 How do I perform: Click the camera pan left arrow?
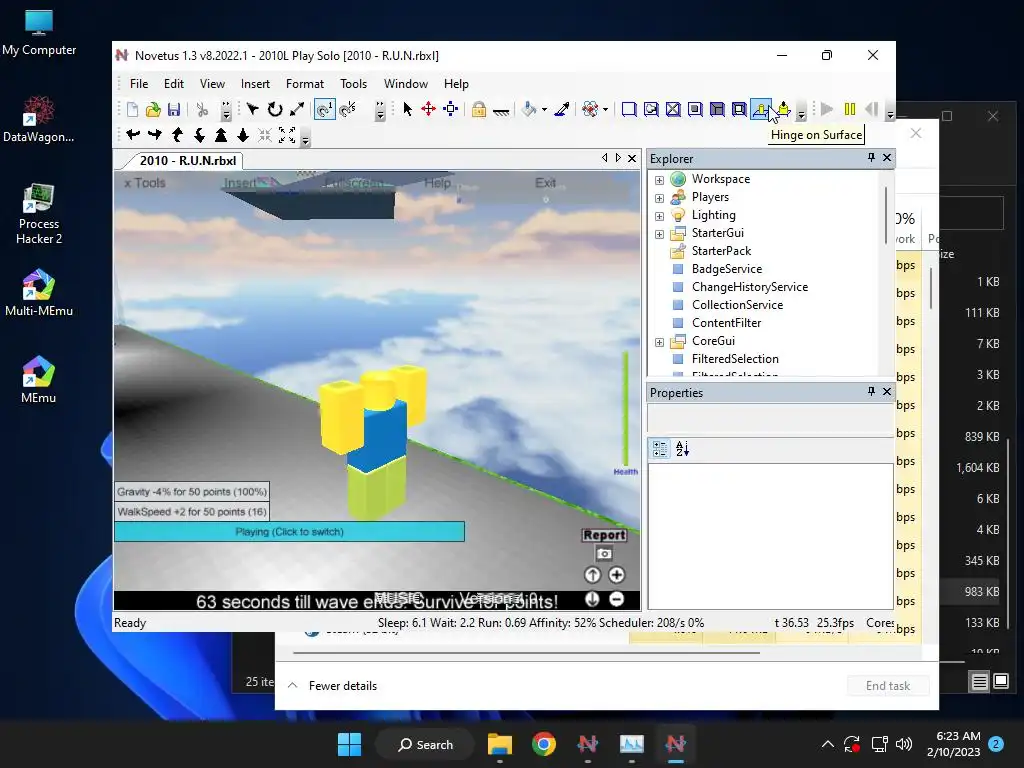click(x=133, y=135)
